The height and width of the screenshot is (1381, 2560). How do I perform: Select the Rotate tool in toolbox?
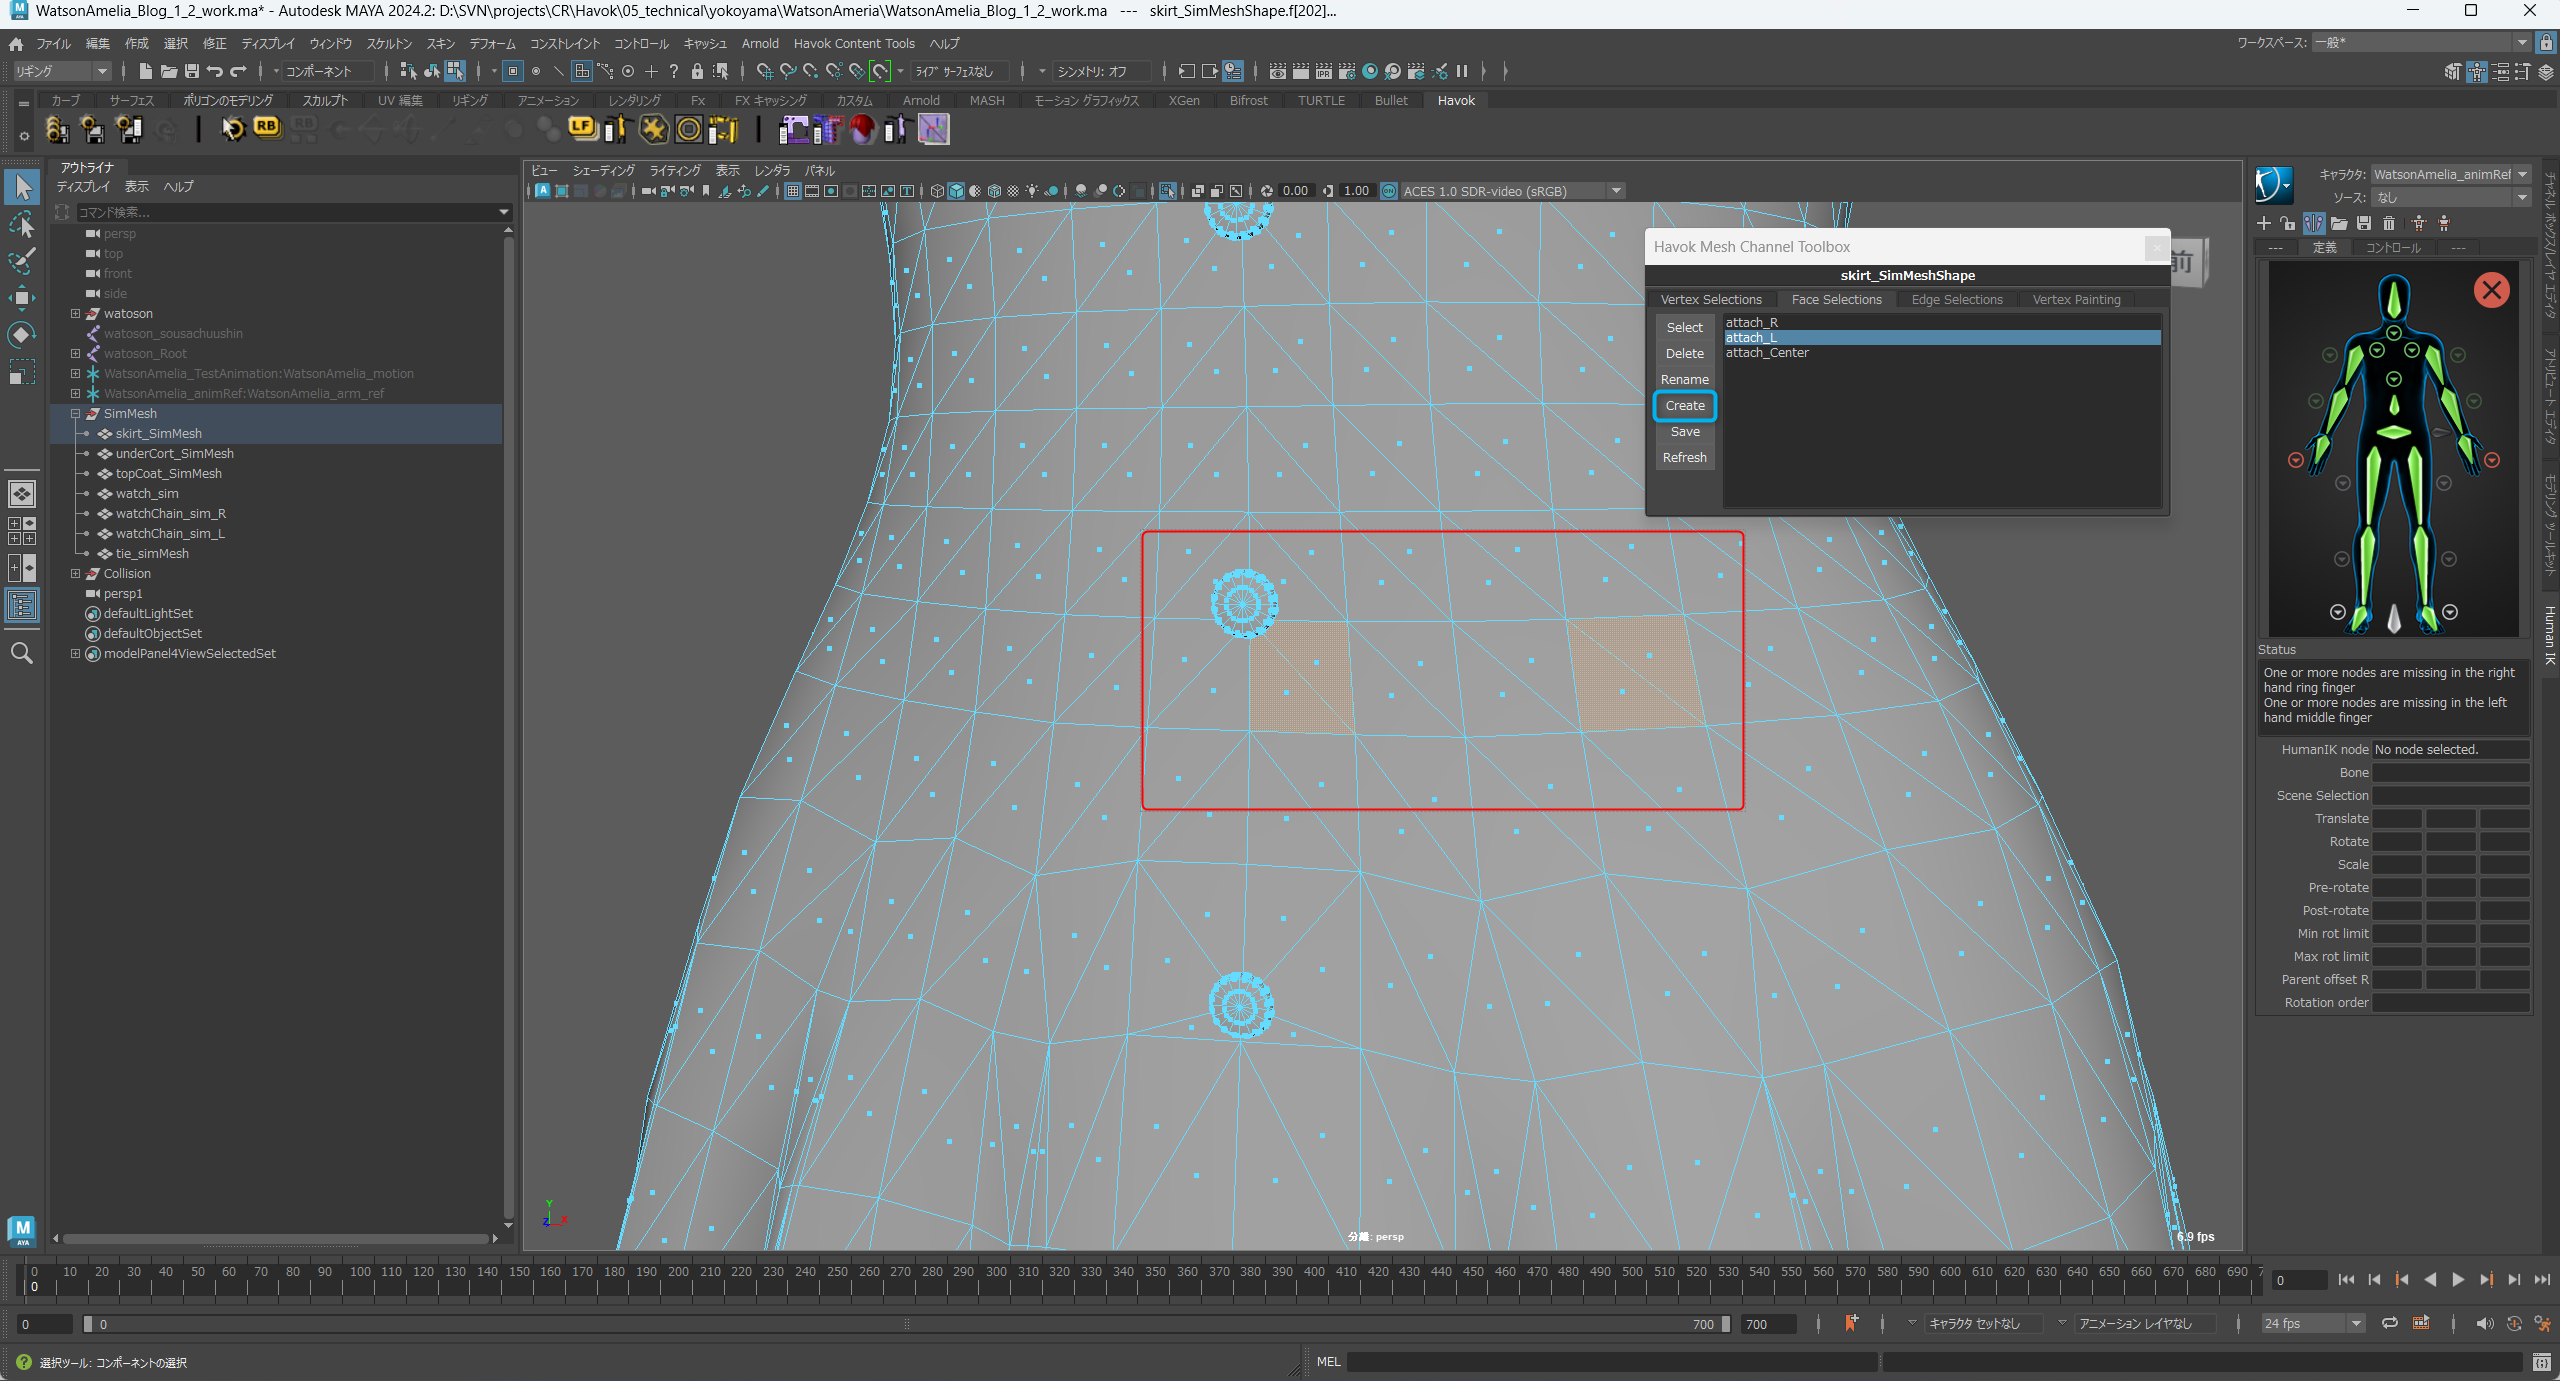point(22,335)
